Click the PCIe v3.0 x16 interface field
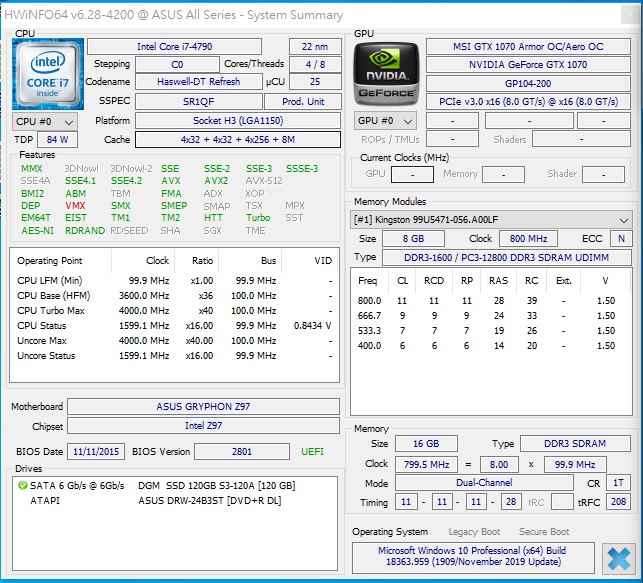643x583 pixels. point(528,102)
